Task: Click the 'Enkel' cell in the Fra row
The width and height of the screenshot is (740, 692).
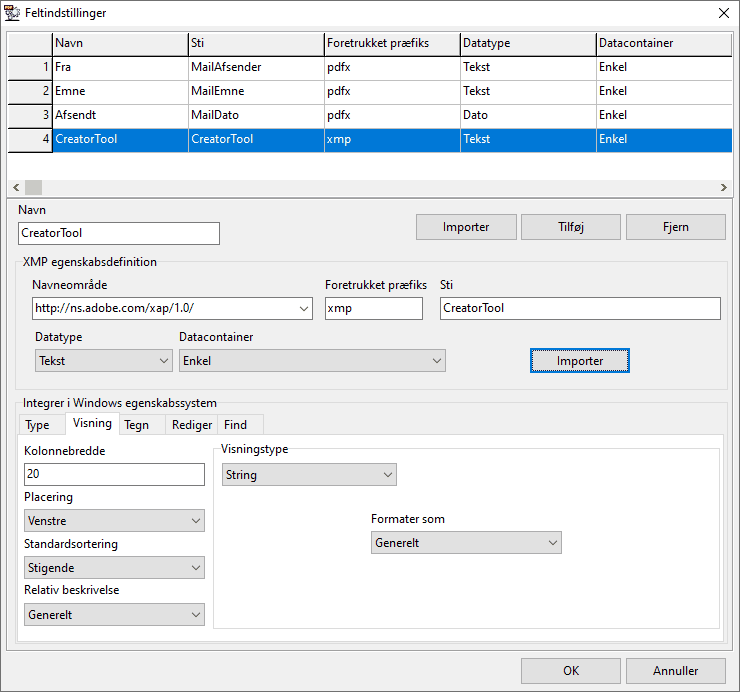Action: 664,68
